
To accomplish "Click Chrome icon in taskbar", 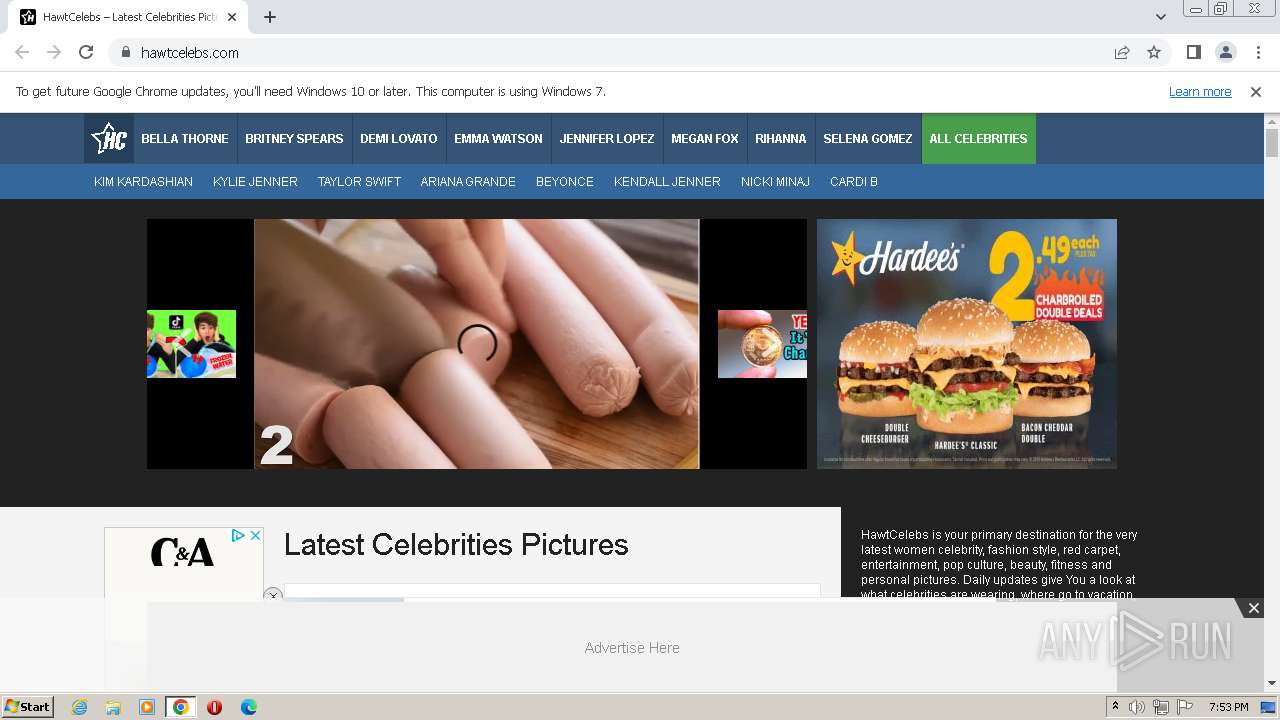I will click(180, 707).
